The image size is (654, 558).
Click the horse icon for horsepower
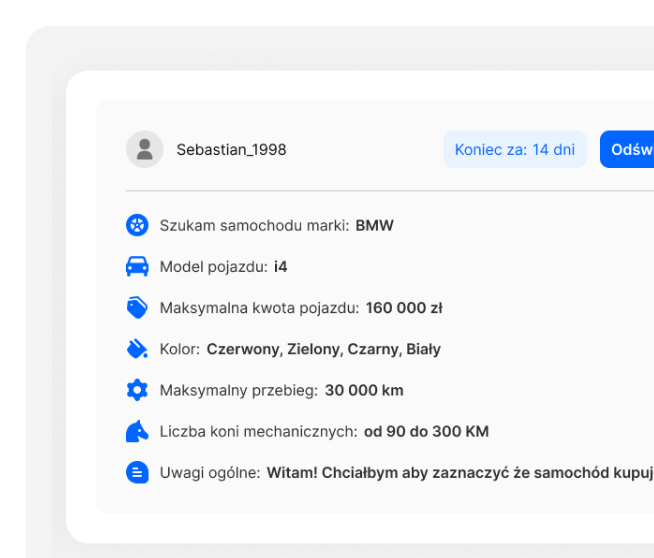coord(137,431)
